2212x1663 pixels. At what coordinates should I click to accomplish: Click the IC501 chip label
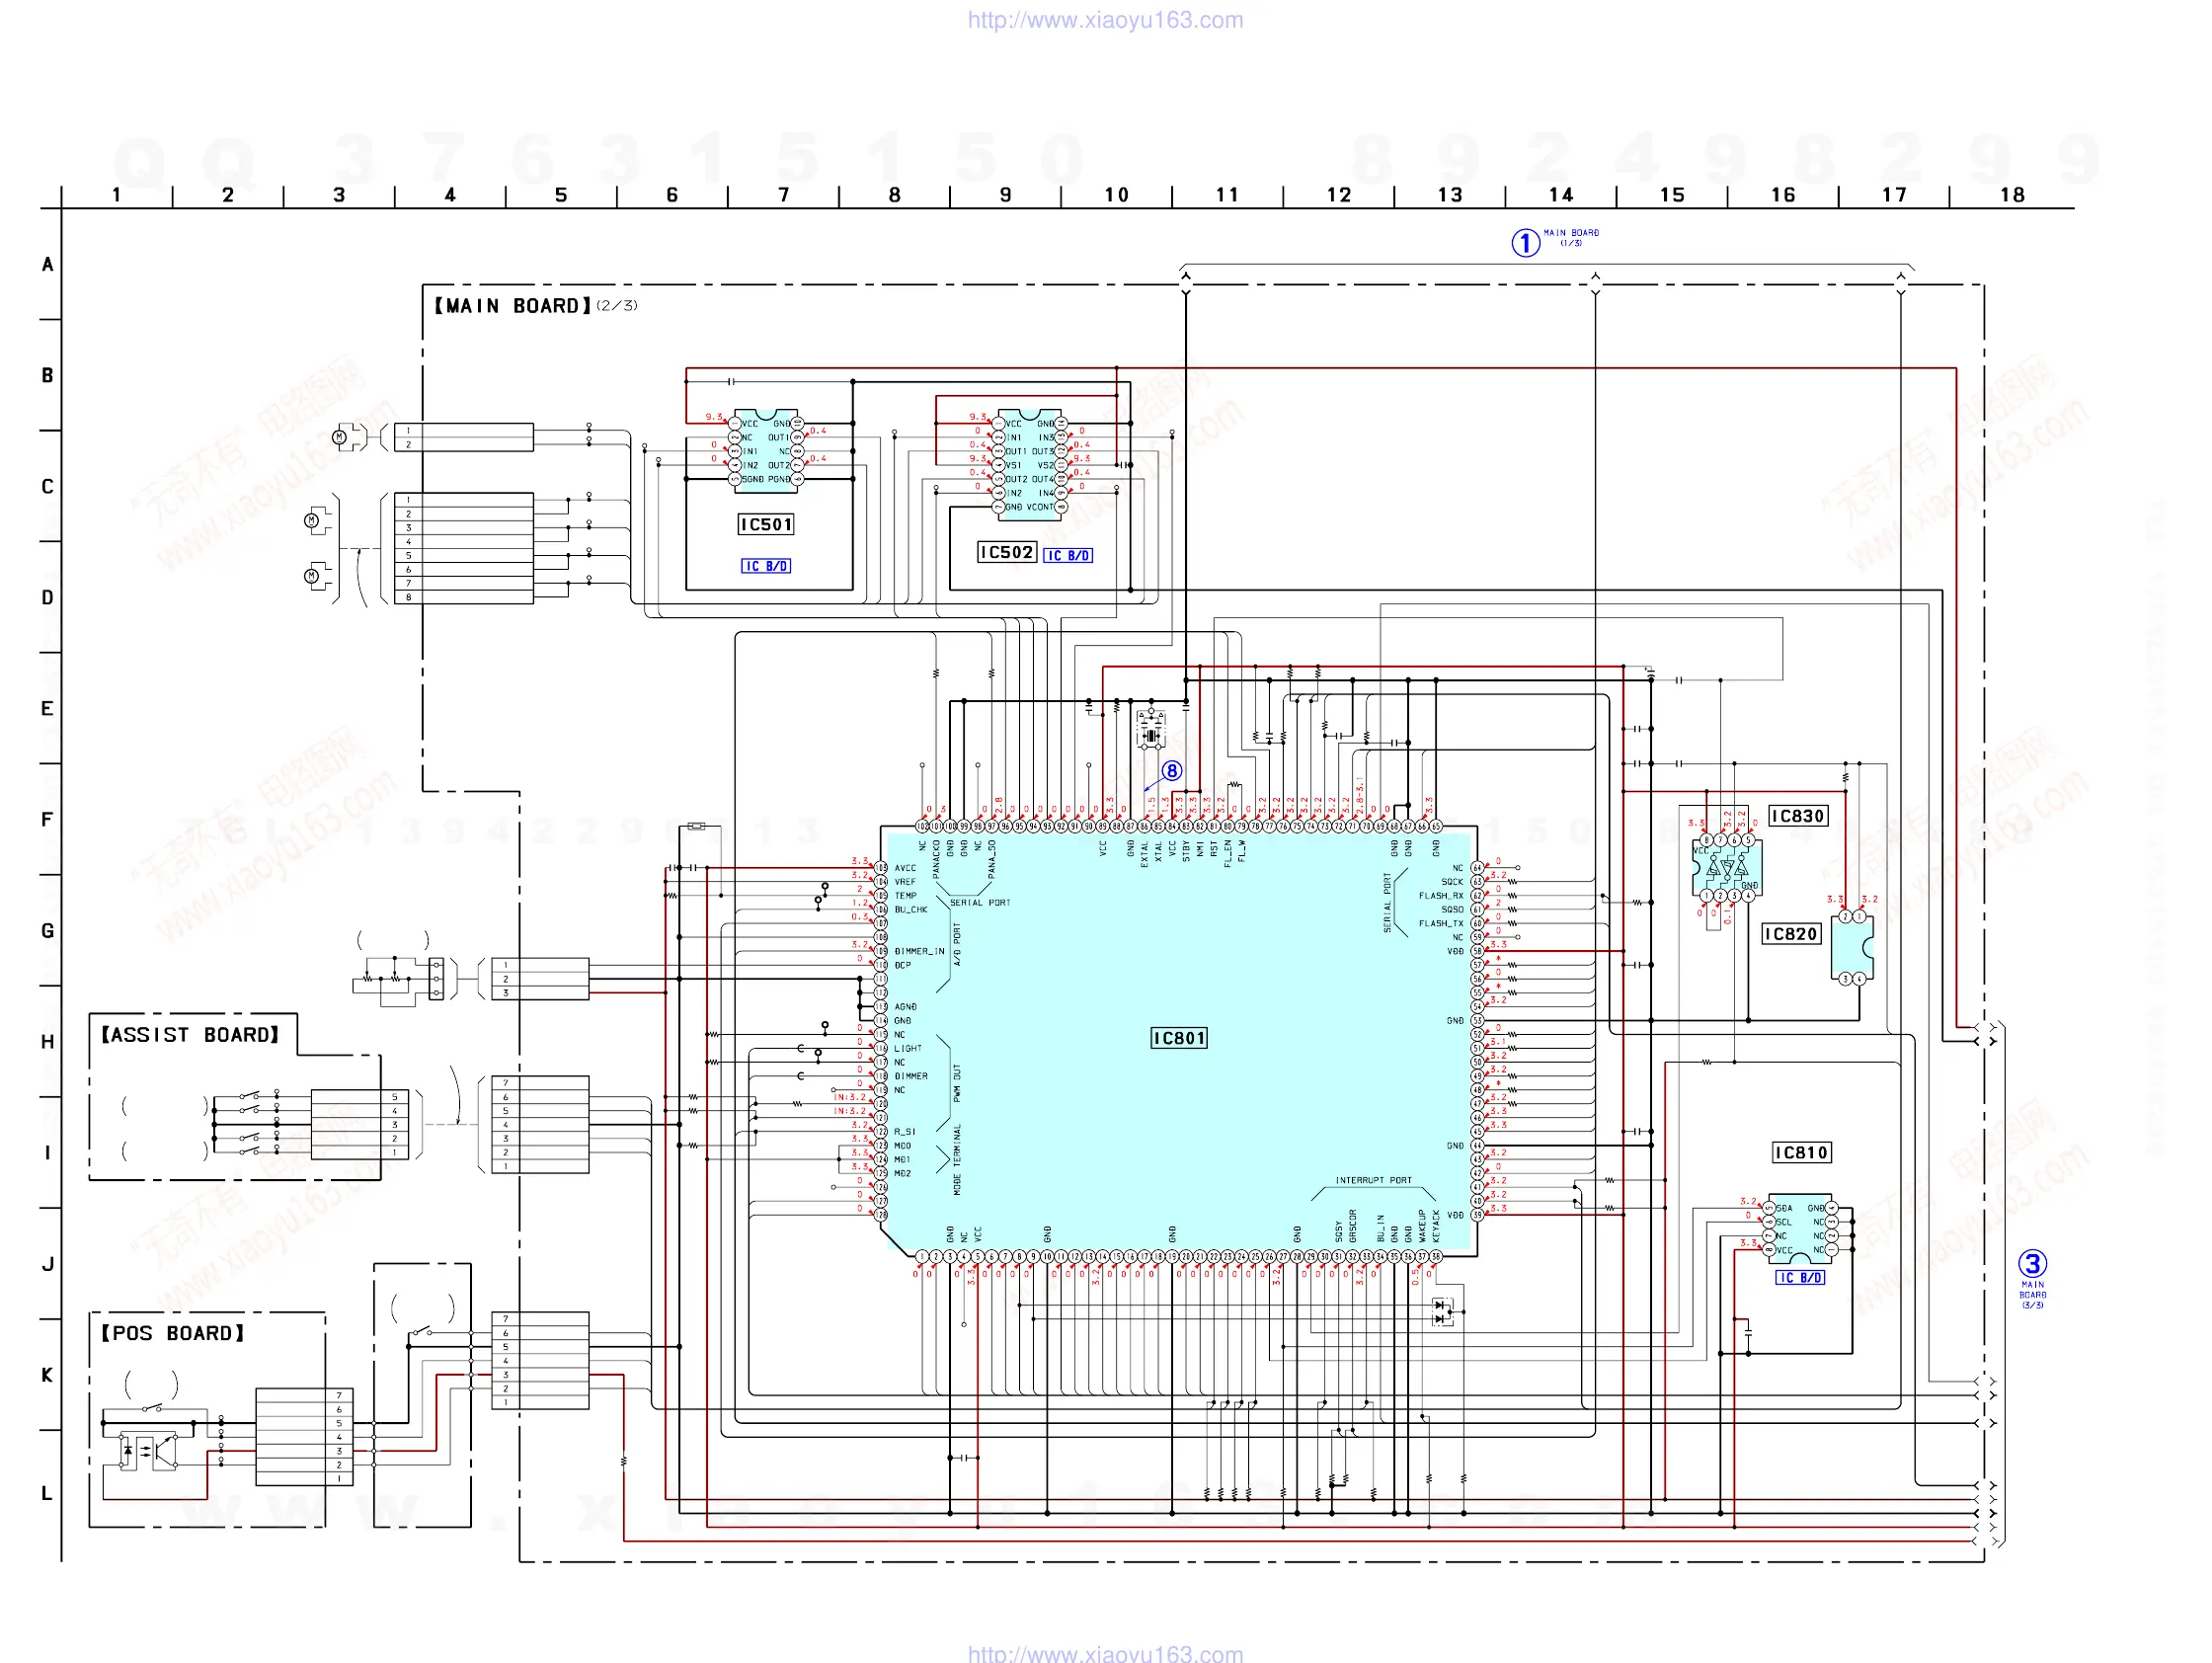tap(766, 524)
